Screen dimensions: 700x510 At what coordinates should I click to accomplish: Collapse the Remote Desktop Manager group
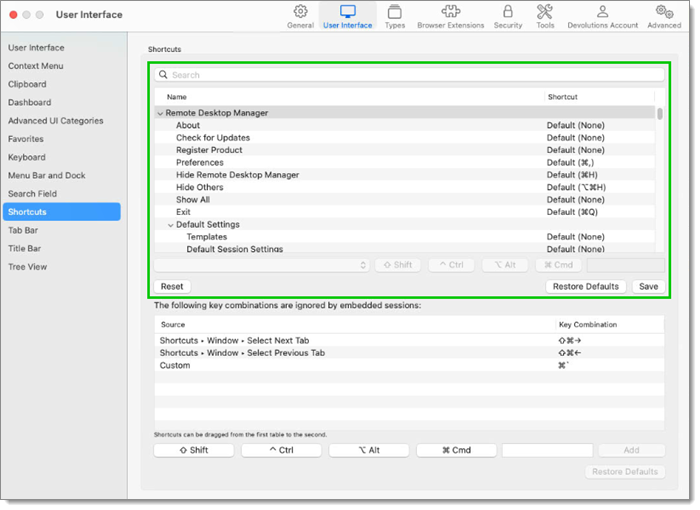coord(160,113)
